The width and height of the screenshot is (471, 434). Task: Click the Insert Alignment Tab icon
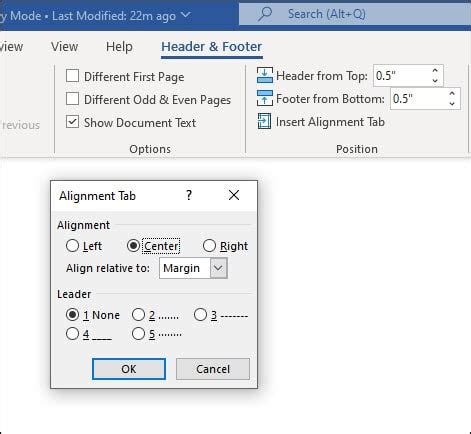pyautogui.click(x=264, y=122)
